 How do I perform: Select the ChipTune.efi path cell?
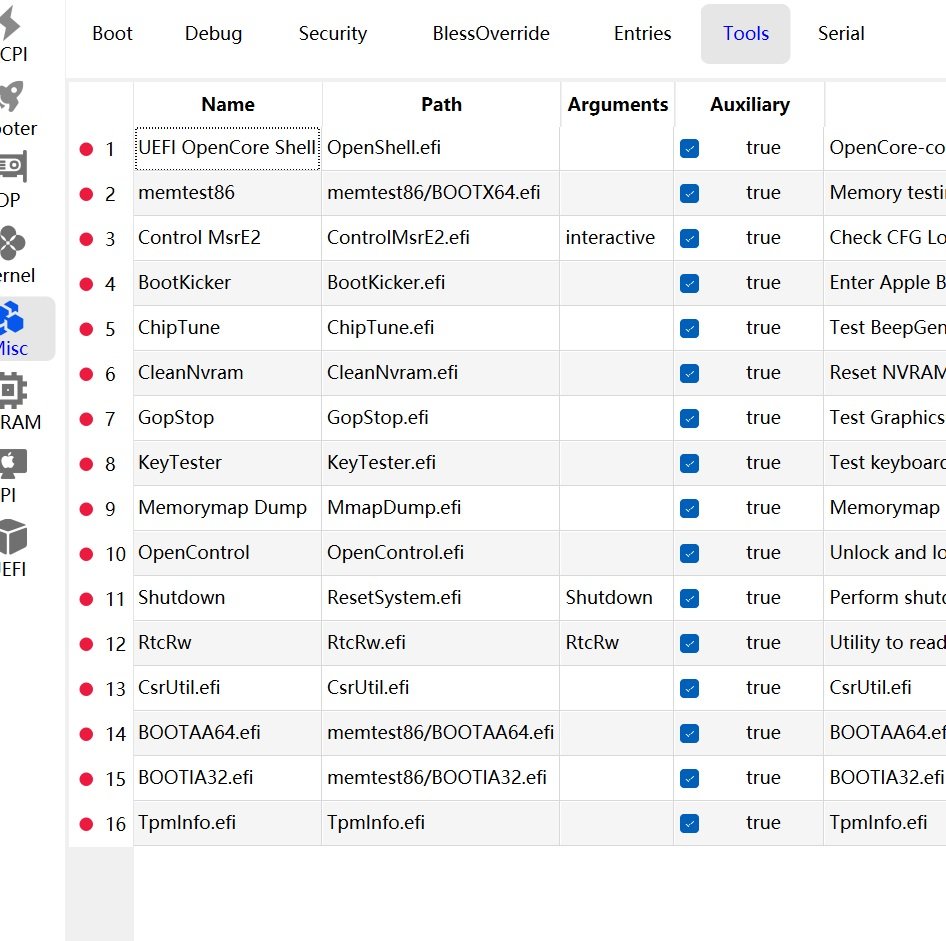[x=441, y=328]
